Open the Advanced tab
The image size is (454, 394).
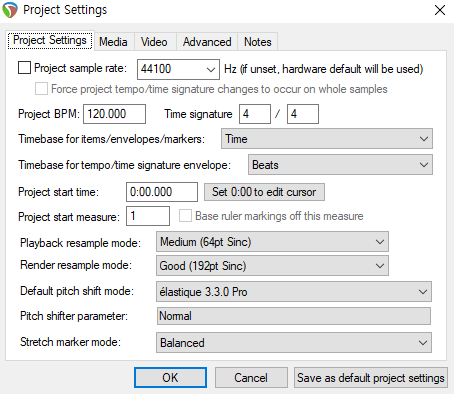tap(207, 42)
